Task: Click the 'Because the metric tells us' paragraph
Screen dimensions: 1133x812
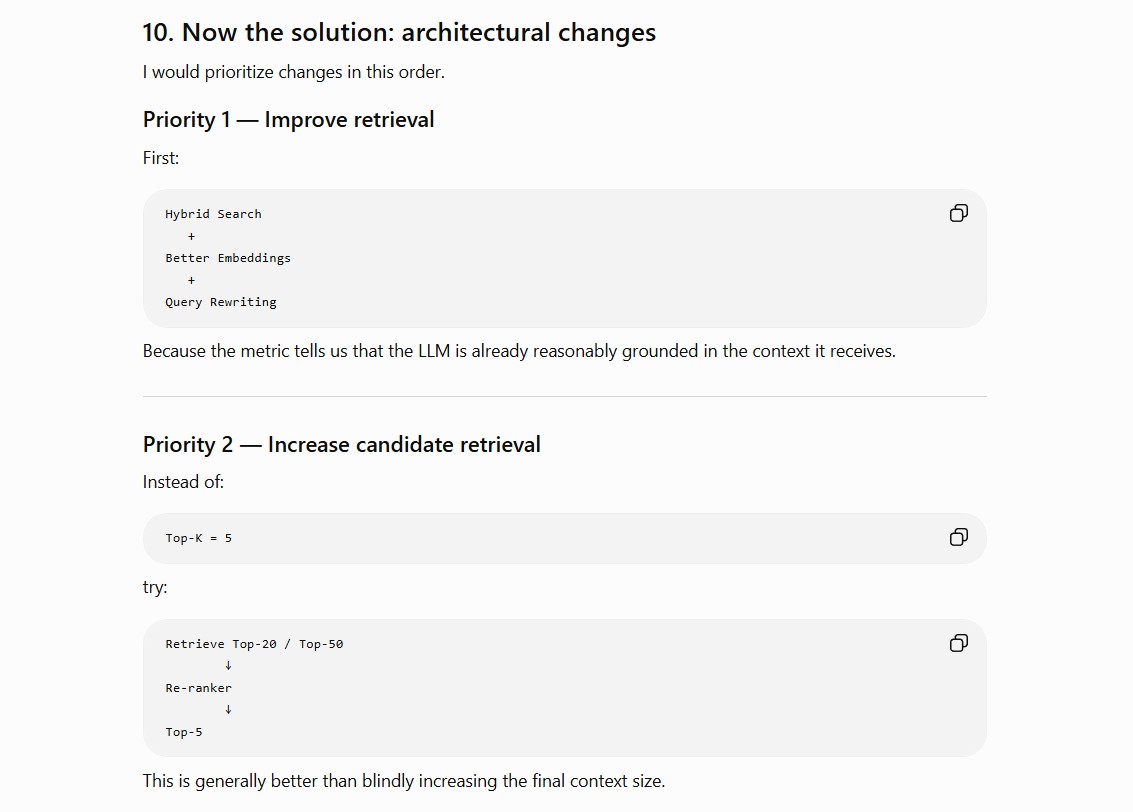Action: (519, 351)
